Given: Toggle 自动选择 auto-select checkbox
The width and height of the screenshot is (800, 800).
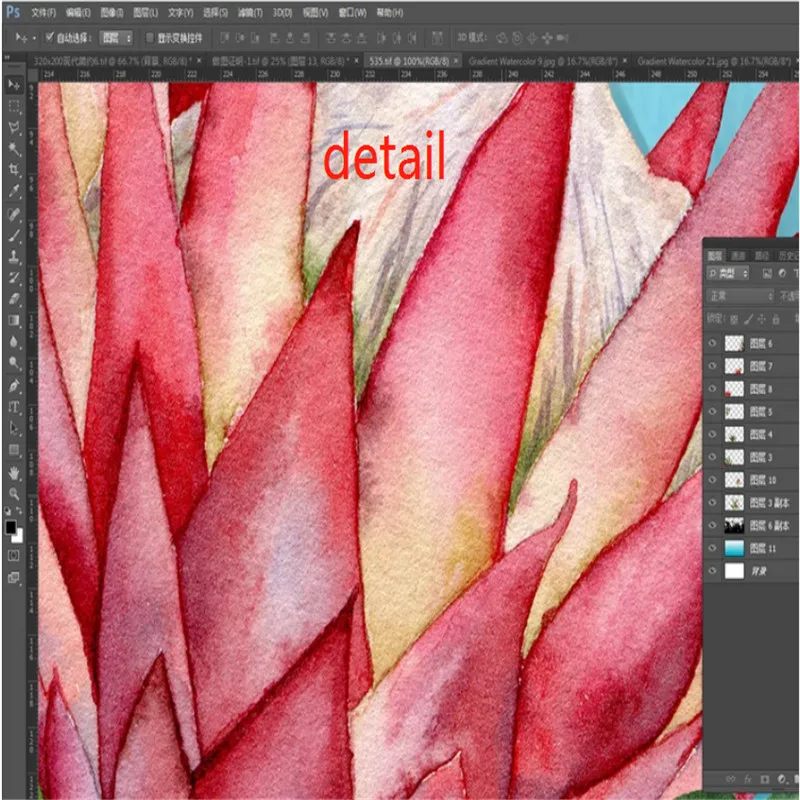Looking at the screenshot, I should 49,37.
